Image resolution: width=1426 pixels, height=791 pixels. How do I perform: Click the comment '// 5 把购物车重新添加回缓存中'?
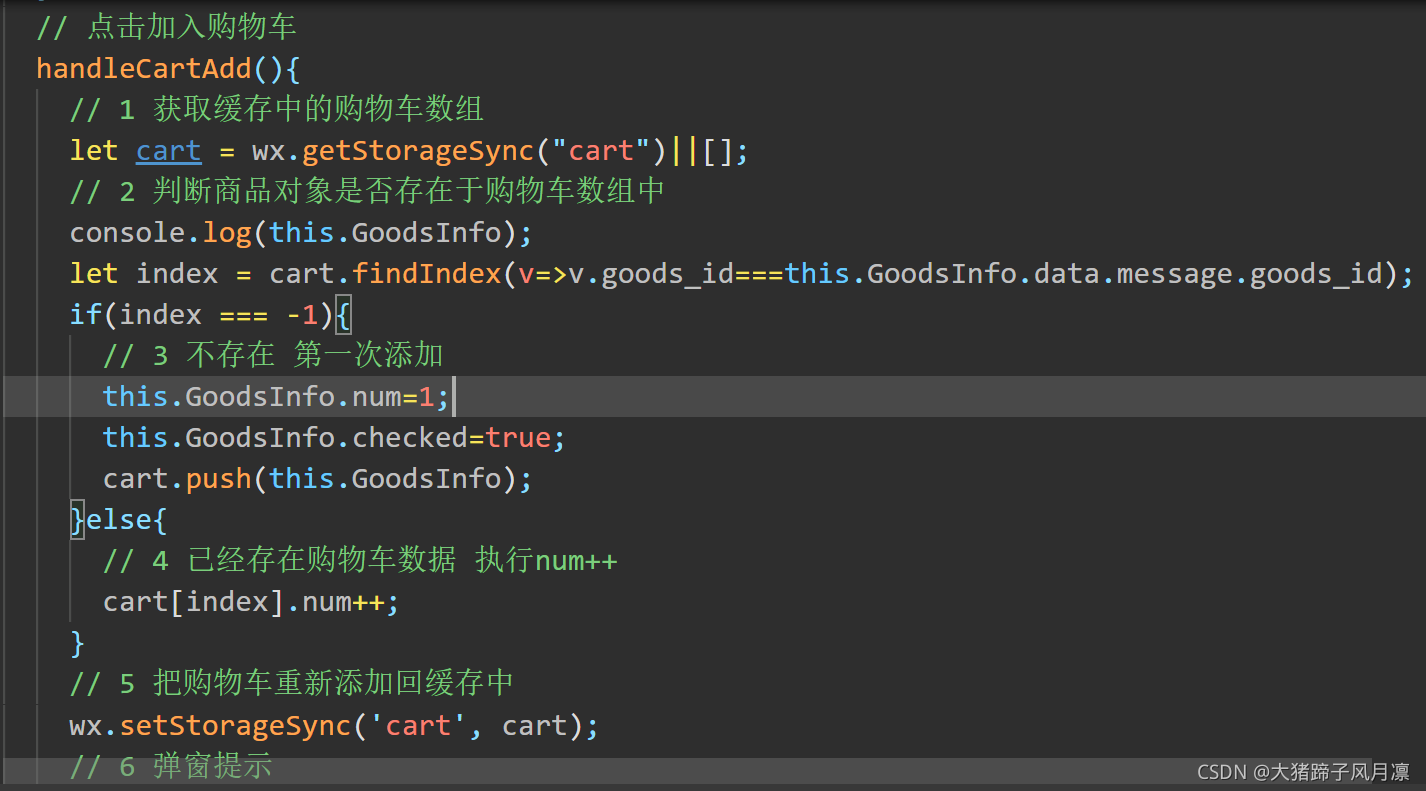(x=292, y=683)
